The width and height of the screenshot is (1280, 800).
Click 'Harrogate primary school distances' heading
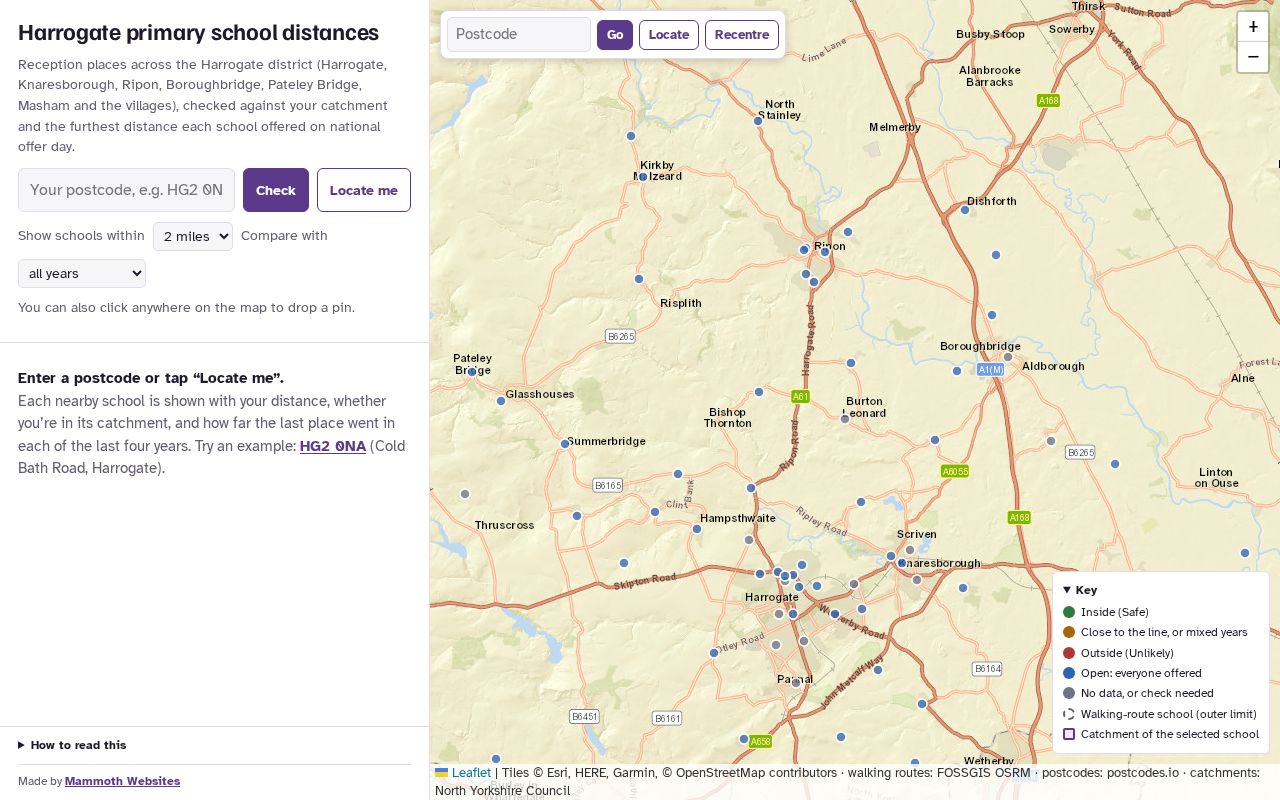198,32
